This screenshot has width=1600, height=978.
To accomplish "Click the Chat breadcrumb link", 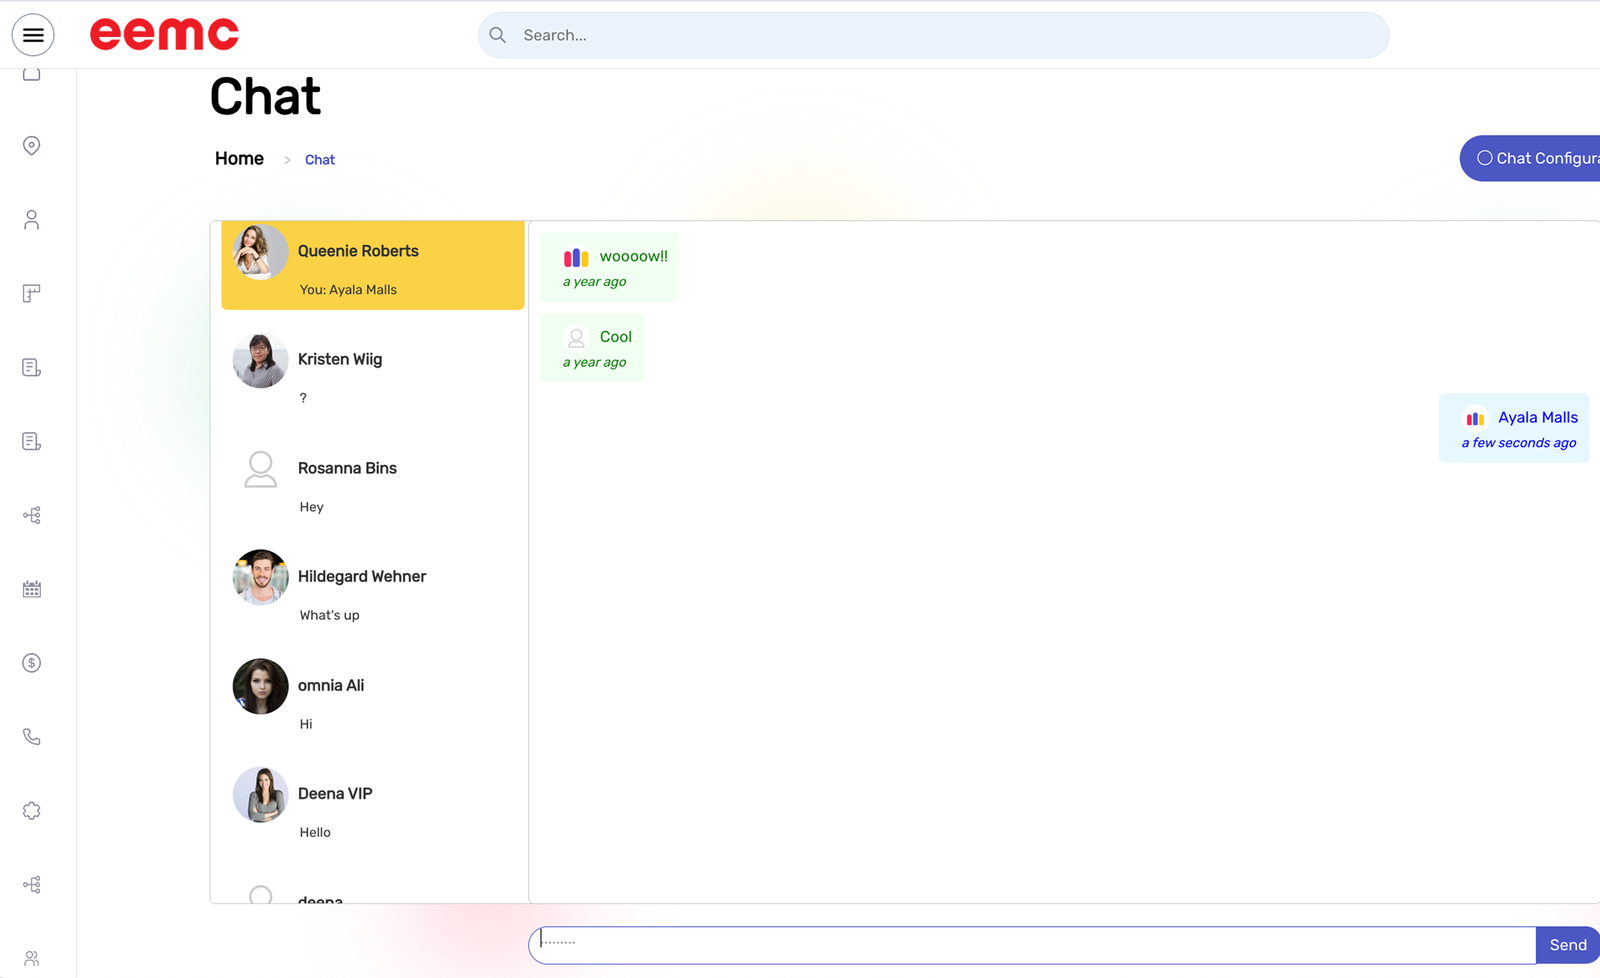I will [x=320, y=160].
